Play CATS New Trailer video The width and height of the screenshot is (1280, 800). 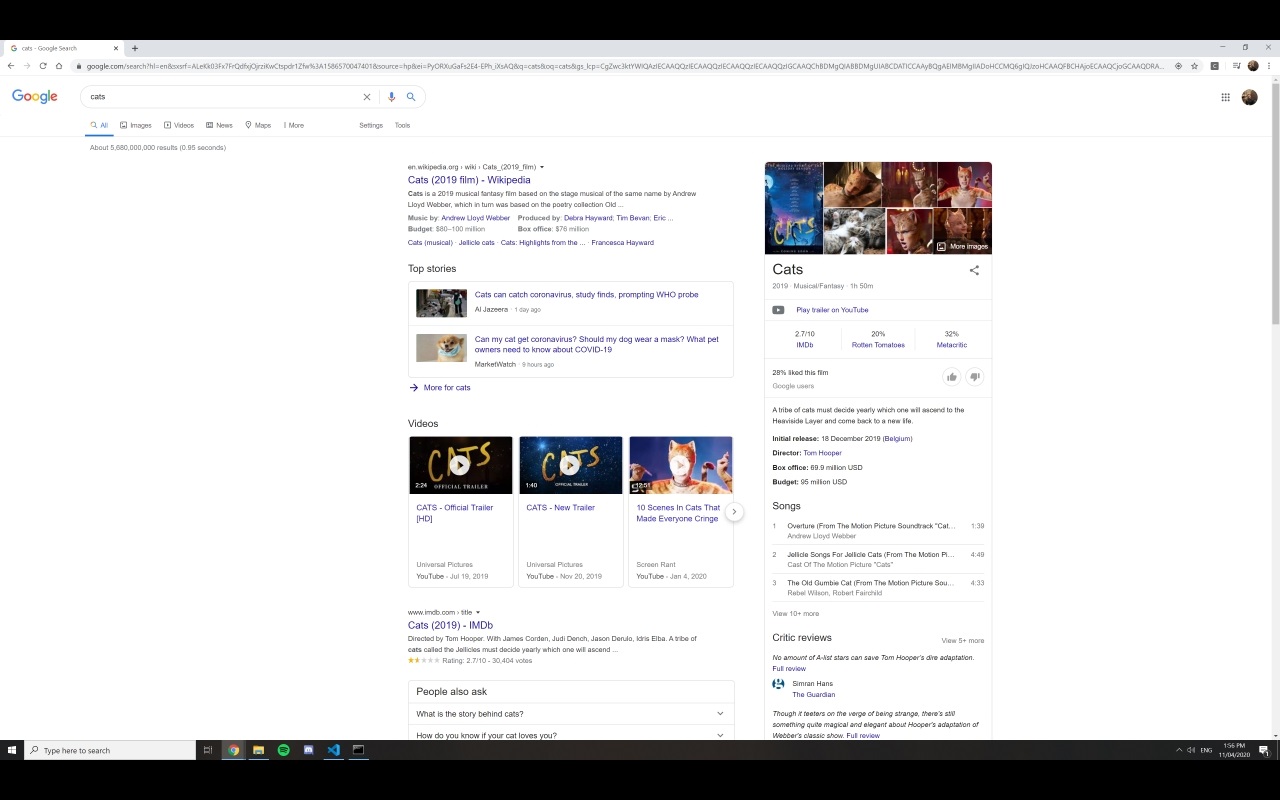click(x=570, y=465)
